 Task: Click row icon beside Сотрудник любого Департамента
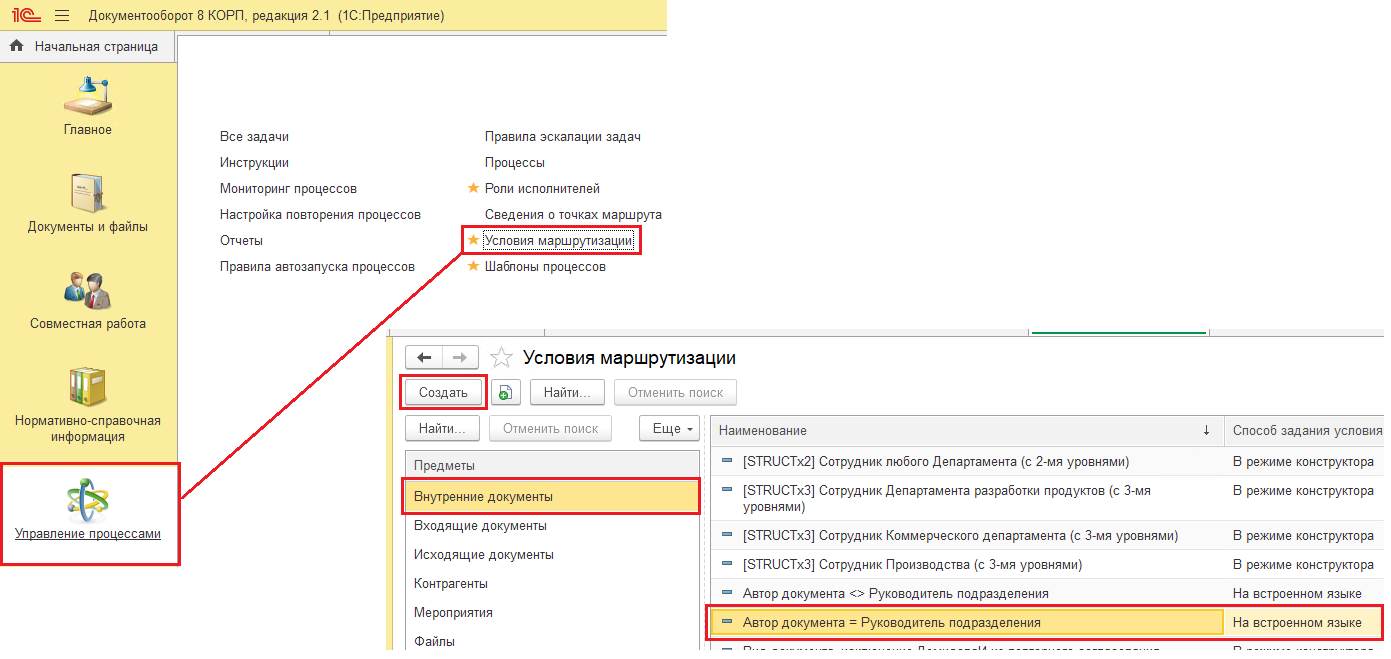[727, 461]
